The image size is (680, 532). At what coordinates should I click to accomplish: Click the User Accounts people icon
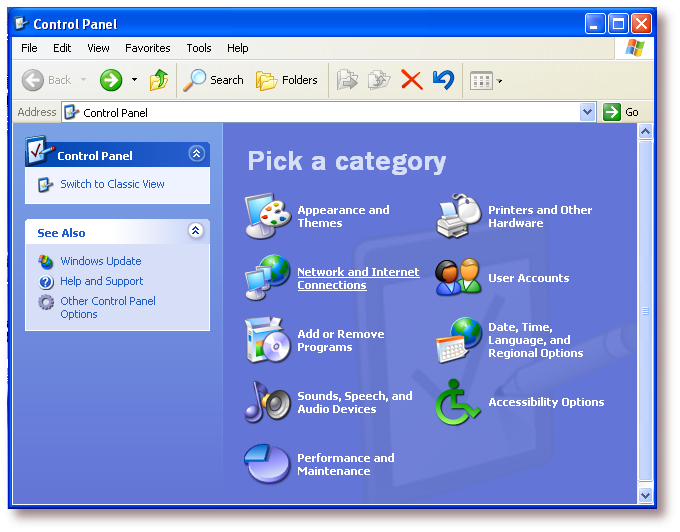[x=458, y=278]
